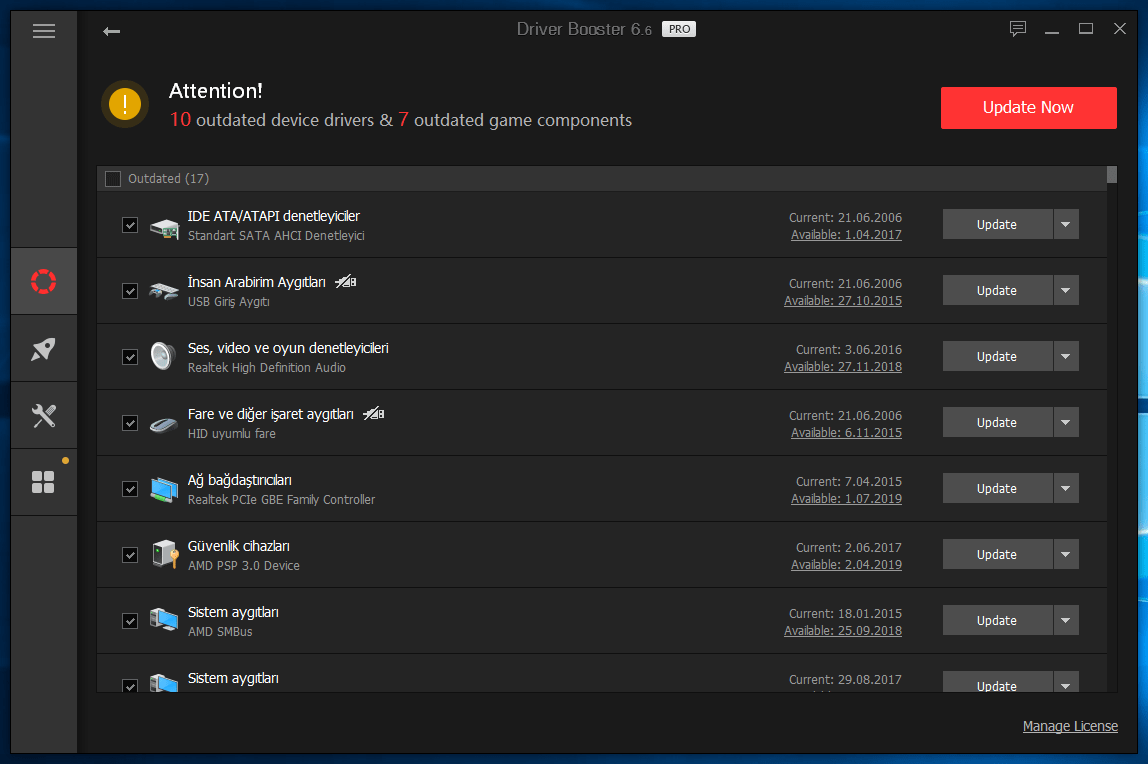Expand Update options for AMD PSP 3.0 Device

[x=1066, y=554]
